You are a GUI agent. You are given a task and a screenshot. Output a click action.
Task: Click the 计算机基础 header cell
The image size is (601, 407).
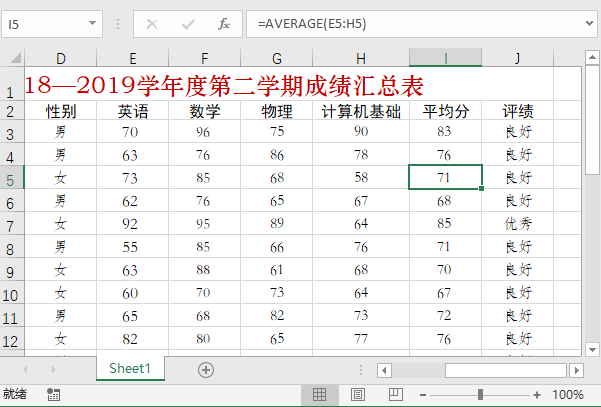pyautogui.click(x=361, y=111)
